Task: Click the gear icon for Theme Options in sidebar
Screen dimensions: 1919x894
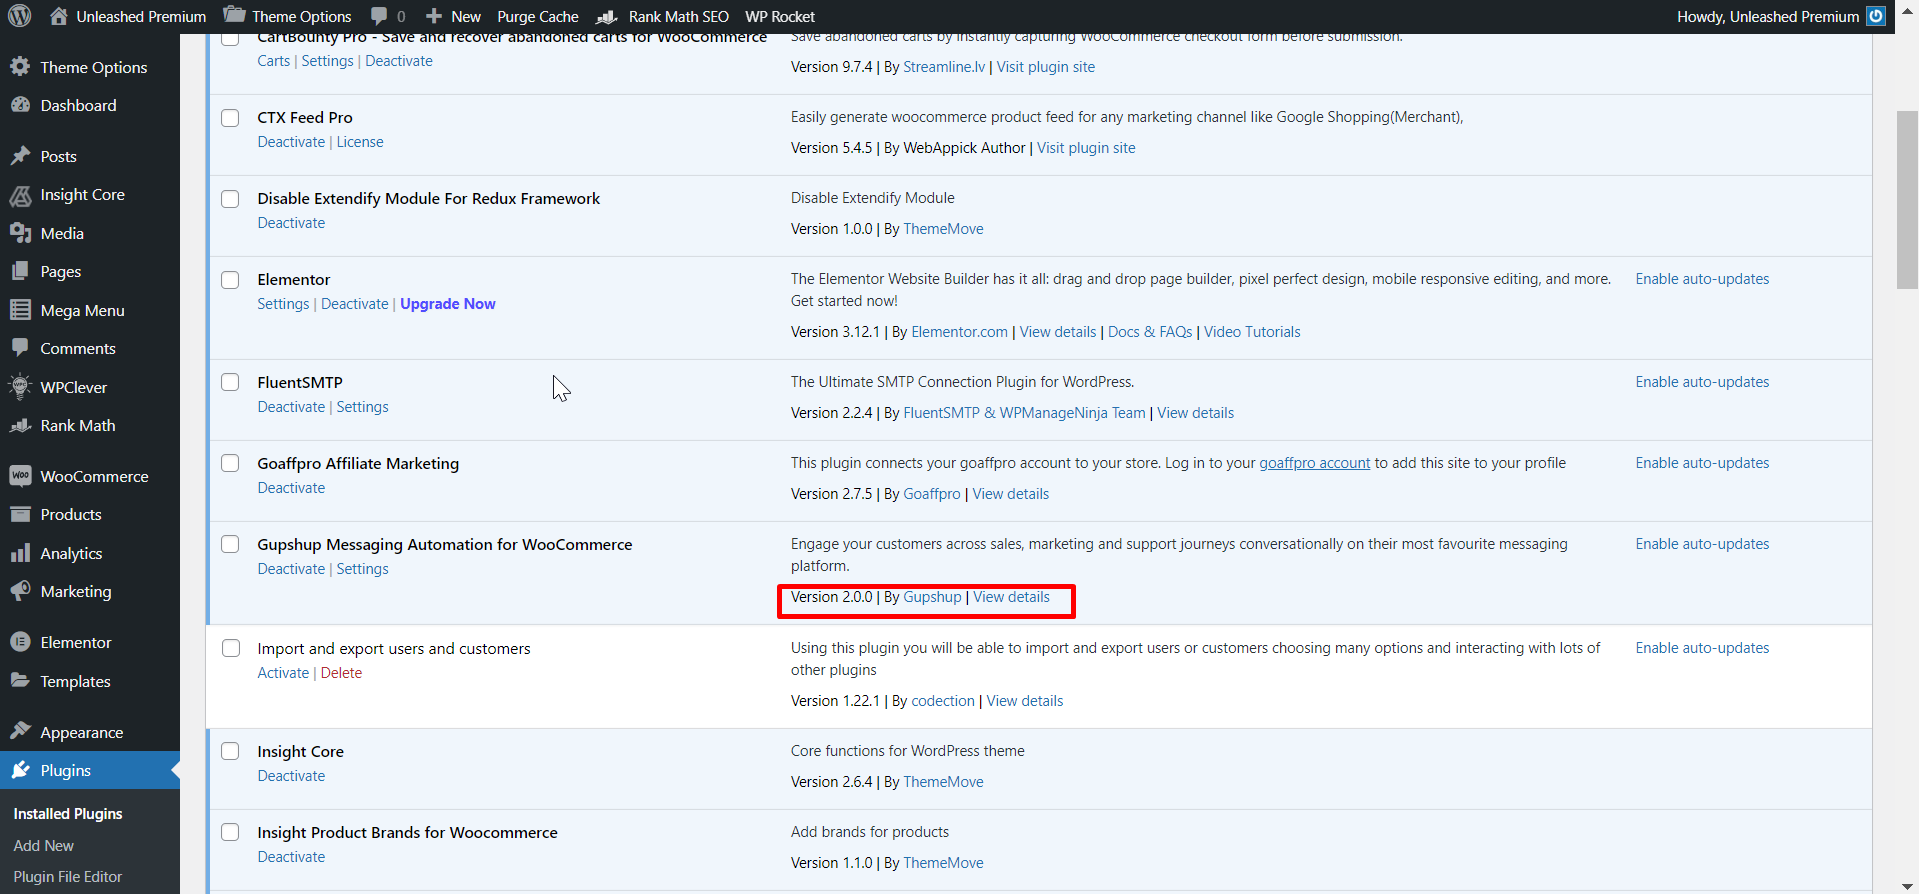Action: click(20, 67)
